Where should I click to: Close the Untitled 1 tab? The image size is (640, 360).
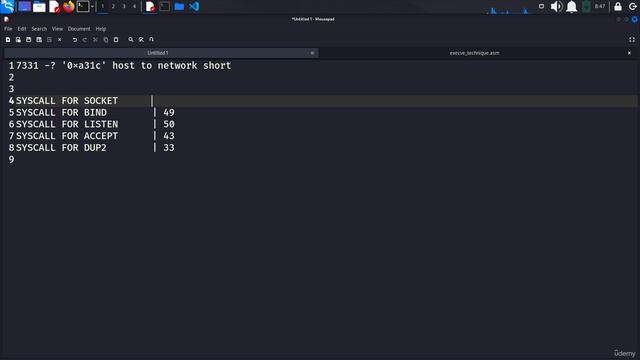[x=312, y=53]
